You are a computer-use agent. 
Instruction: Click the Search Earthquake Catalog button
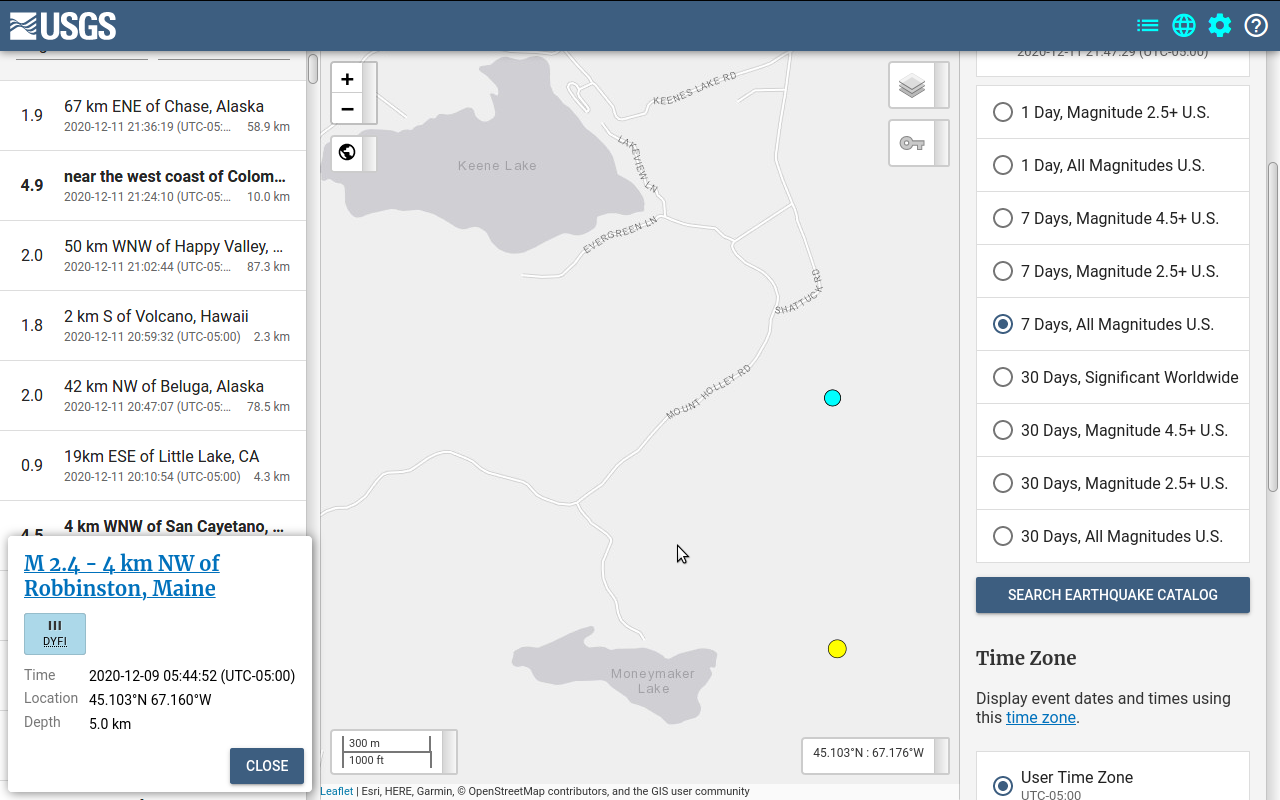[1112, 595]
